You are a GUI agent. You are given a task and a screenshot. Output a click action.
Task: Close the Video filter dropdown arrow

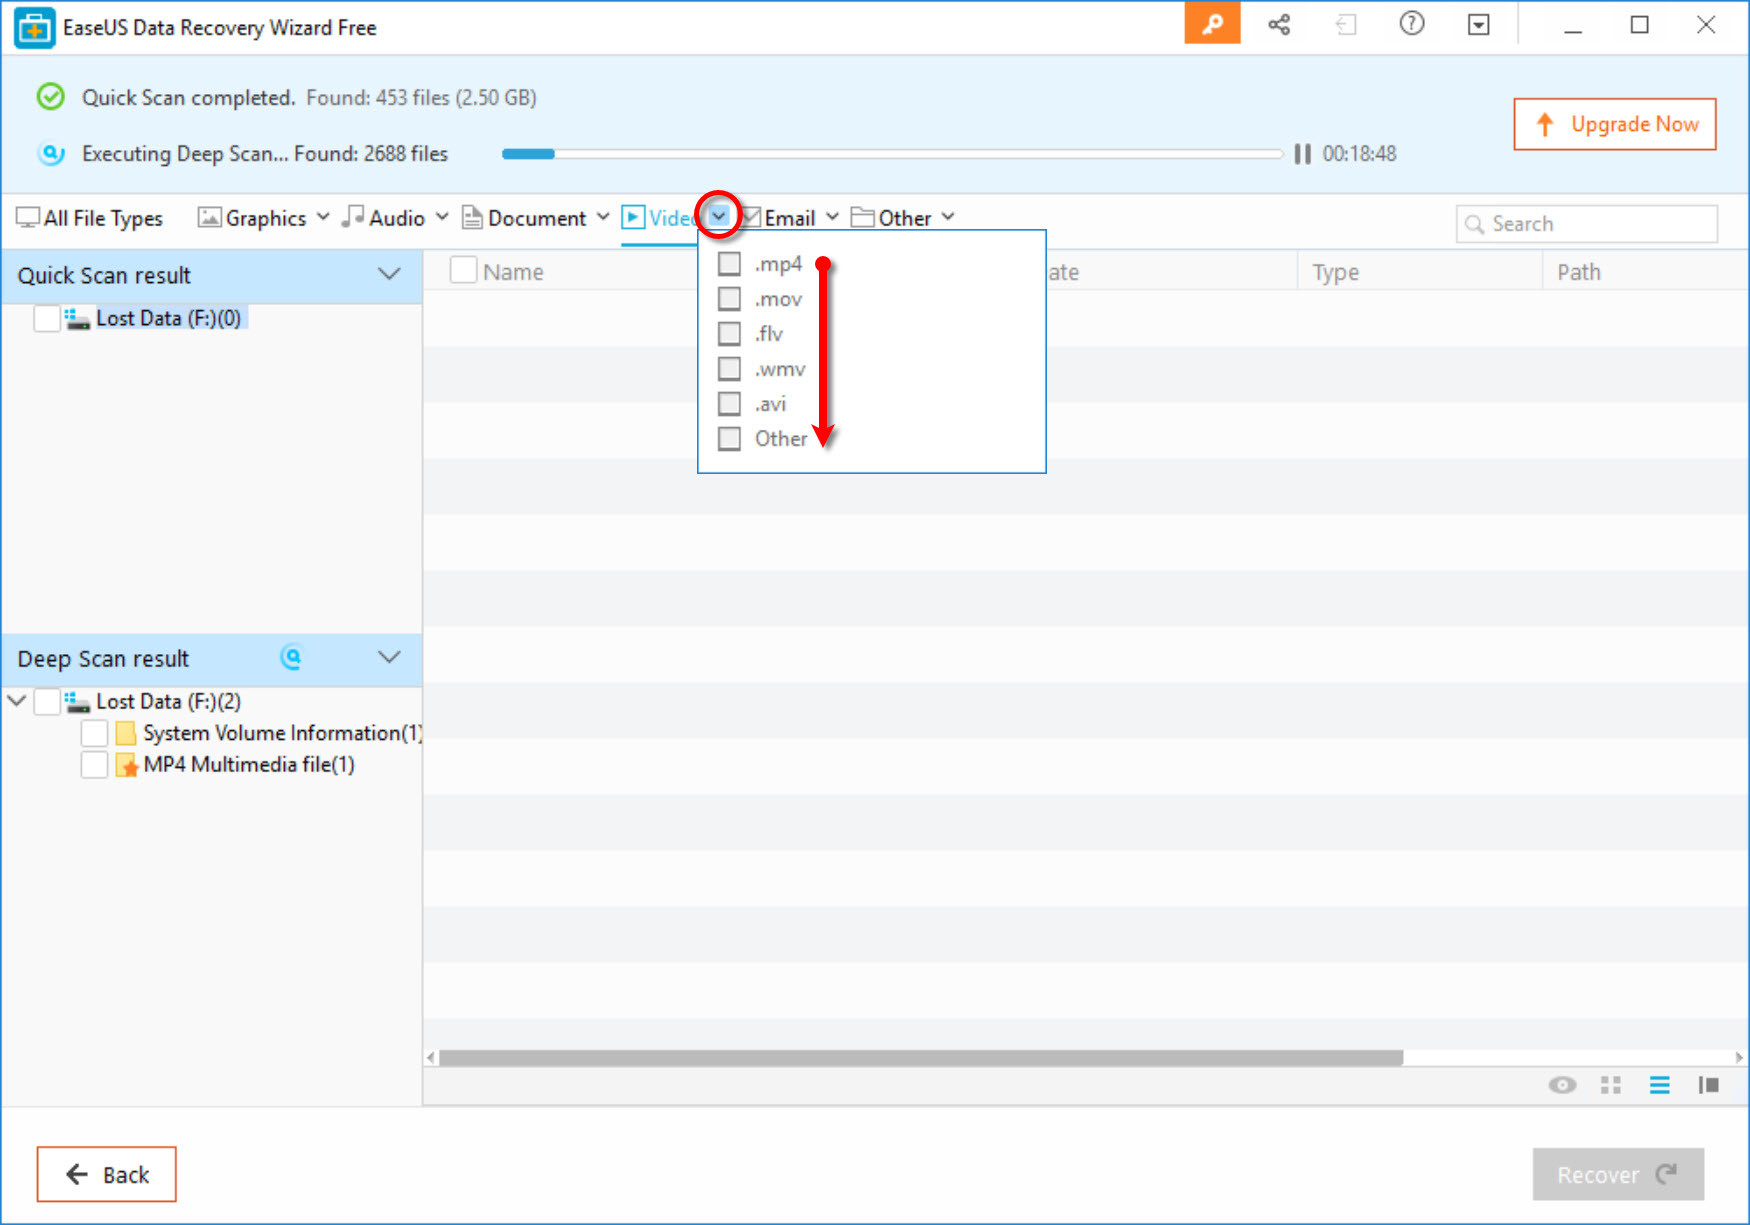pyautogui.click(x=719, y=216)
